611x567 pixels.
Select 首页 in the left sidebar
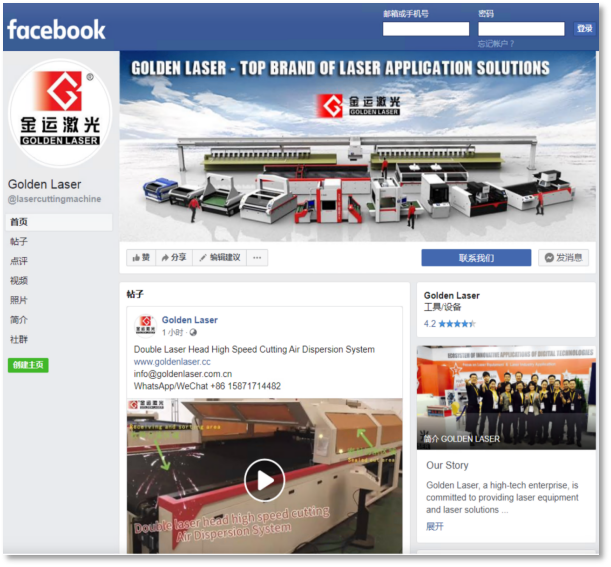(x=20, y=222)
